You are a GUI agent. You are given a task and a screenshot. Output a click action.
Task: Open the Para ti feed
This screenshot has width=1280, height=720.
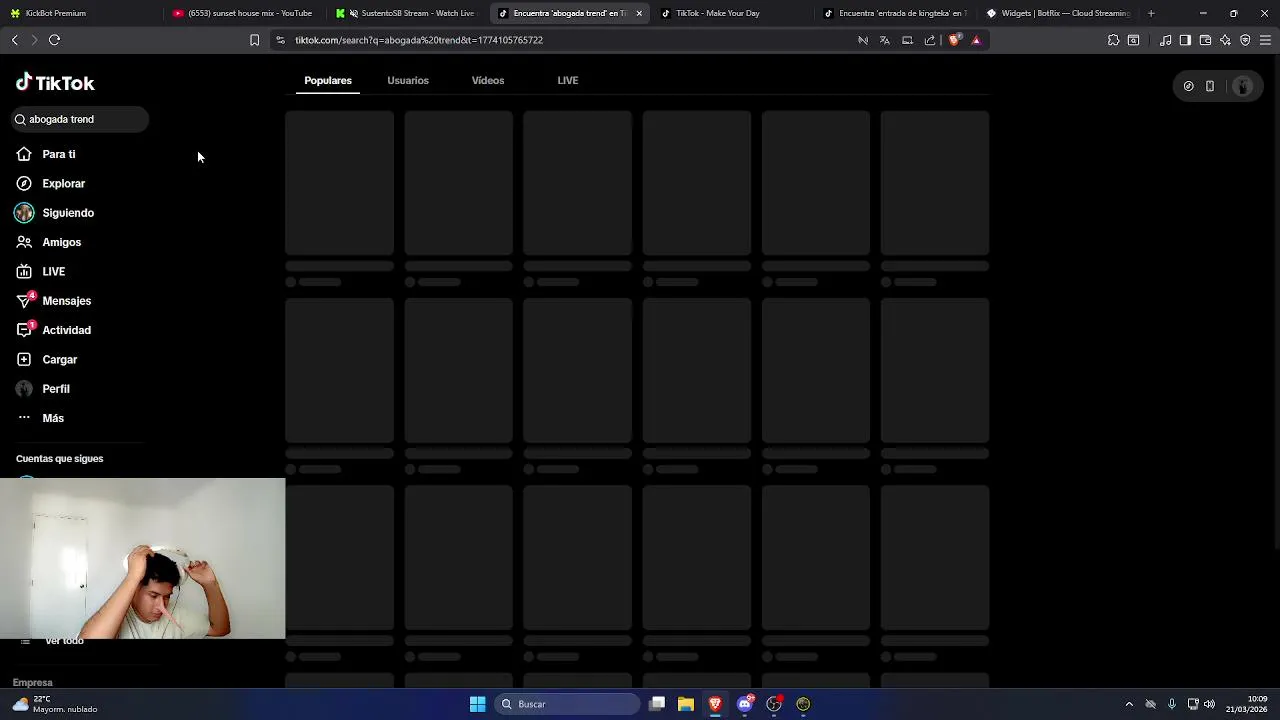pyautogui.click(x=59, y=154)
